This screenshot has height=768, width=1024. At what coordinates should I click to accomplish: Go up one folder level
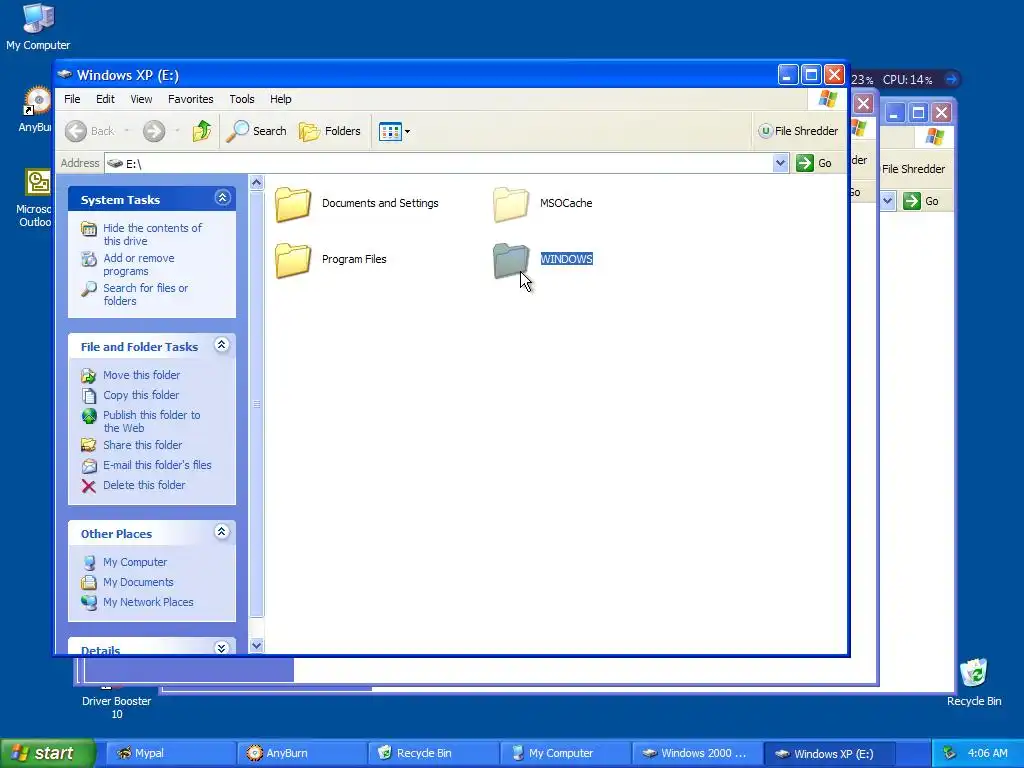[202, 131]
